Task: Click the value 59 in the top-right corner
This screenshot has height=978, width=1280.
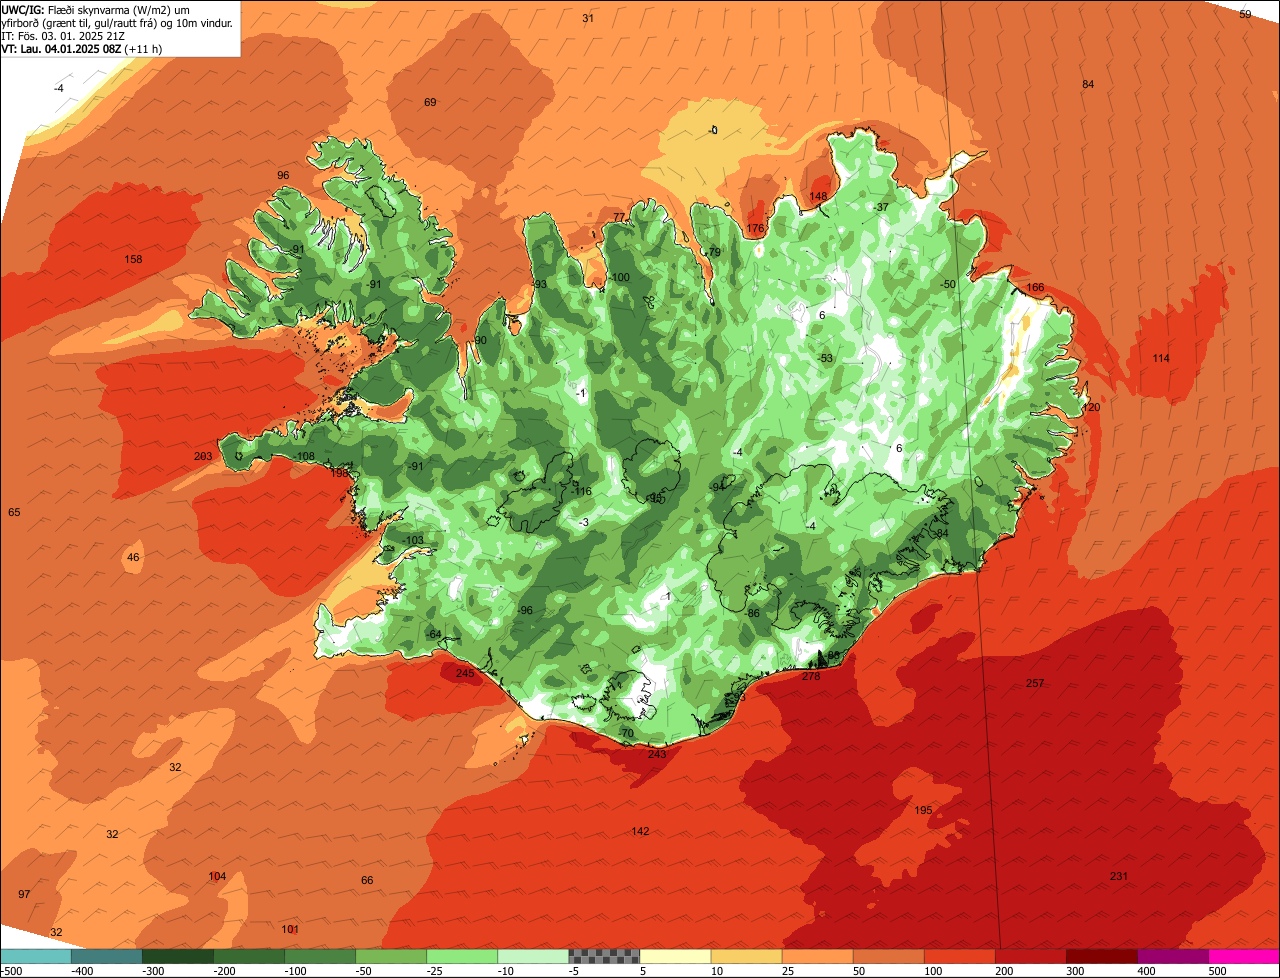Action: [x=1245, y=14]
